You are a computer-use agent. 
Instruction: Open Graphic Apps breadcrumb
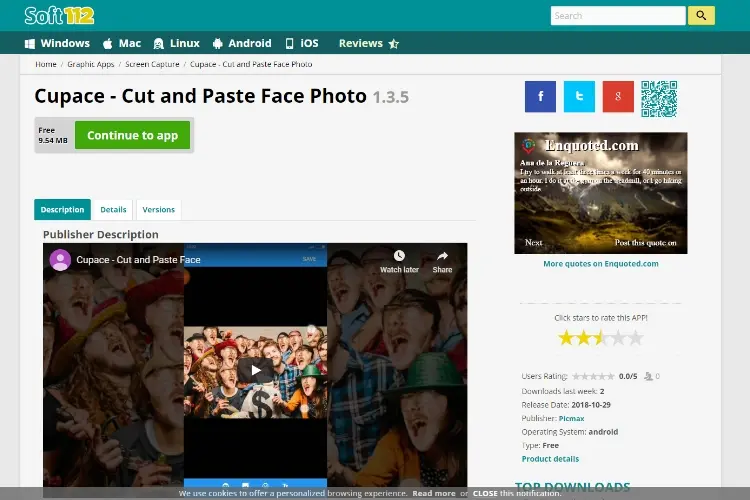[91, 64]
